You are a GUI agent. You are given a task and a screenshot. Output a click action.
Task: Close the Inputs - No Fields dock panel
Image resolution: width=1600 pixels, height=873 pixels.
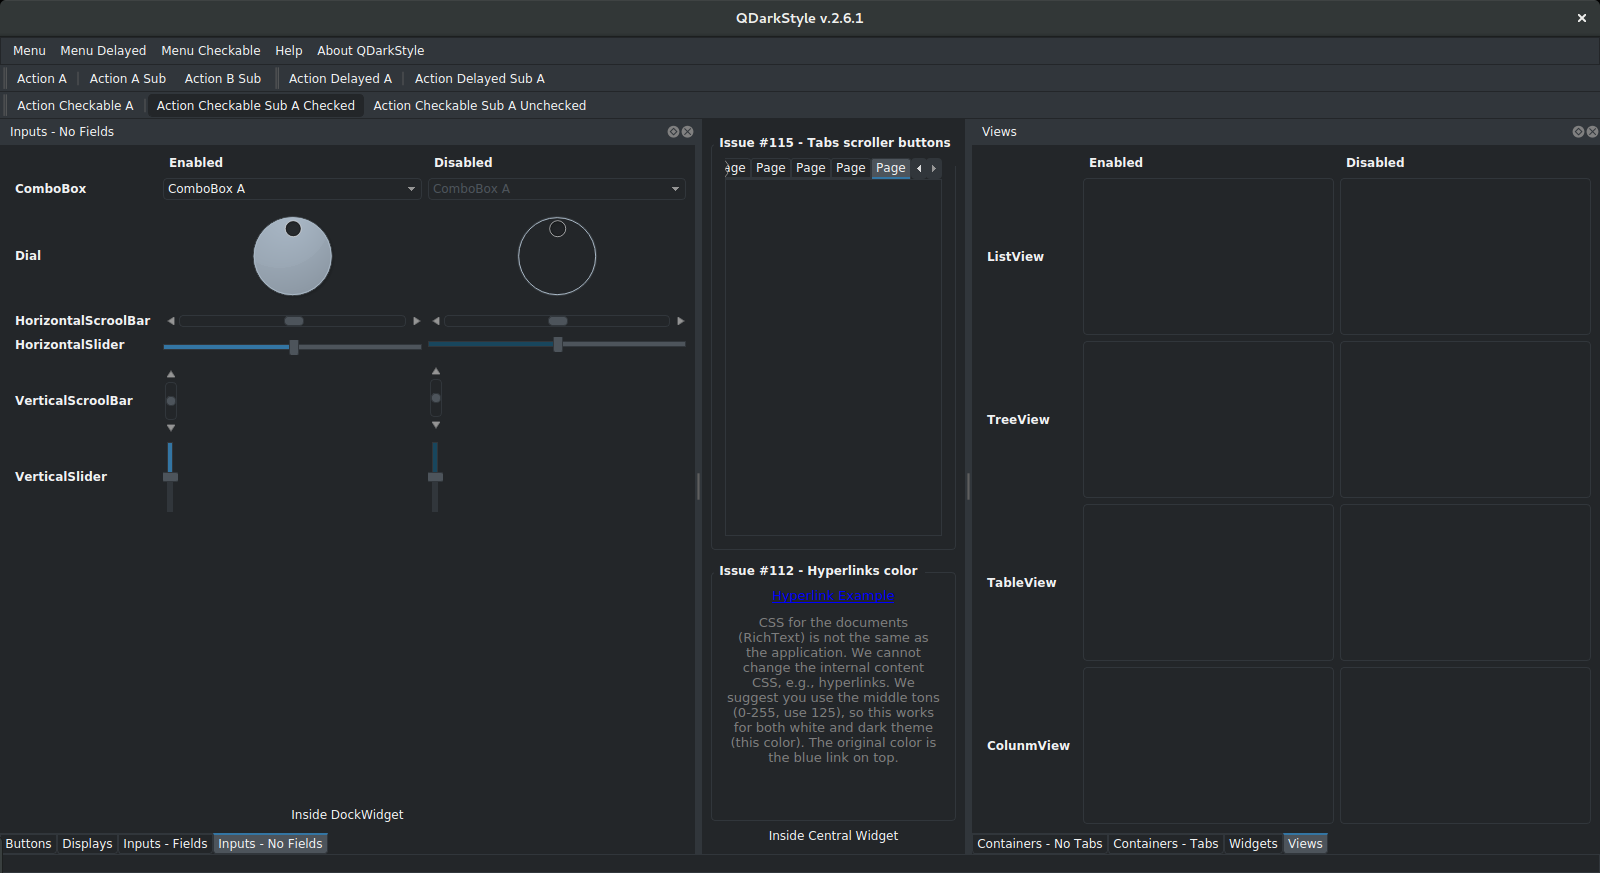point(688,132)
